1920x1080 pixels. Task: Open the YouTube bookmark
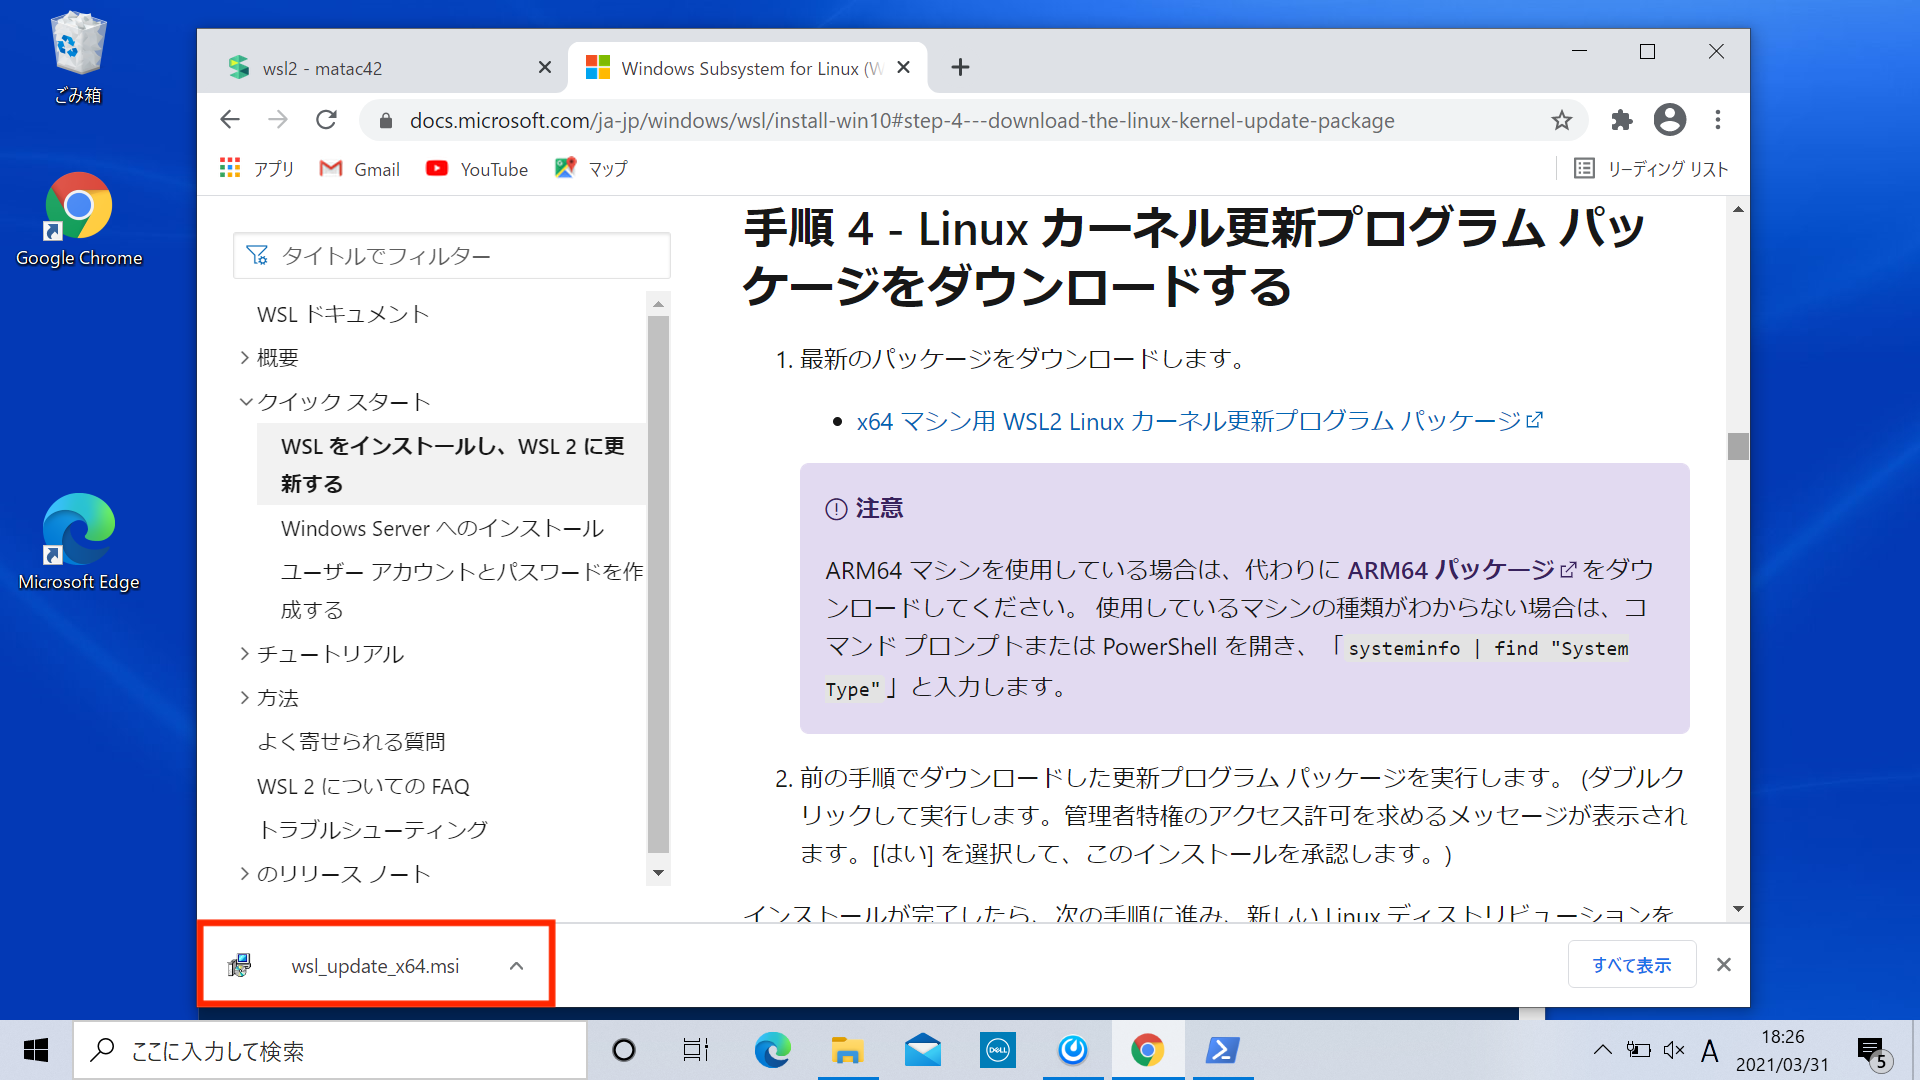click(x=477, y=169)
